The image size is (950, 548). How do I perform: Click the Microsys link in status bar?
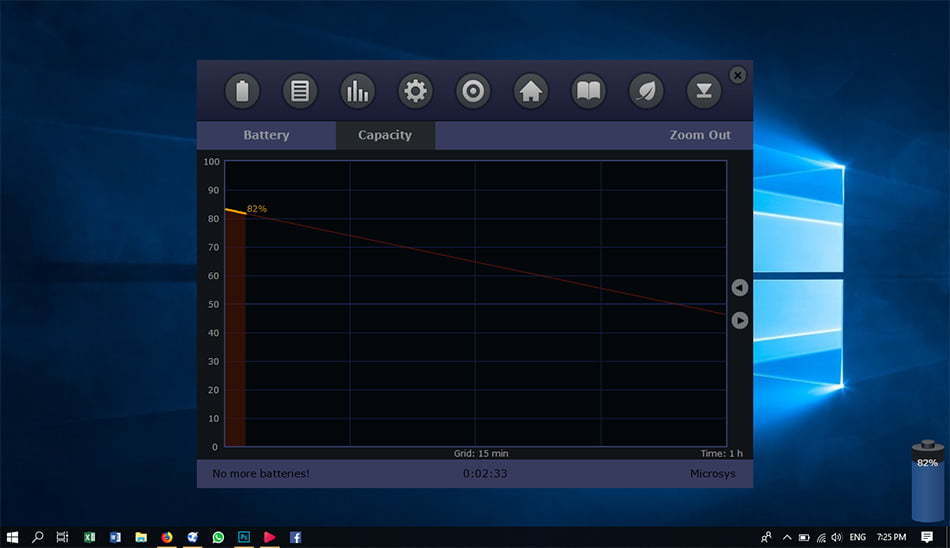(712, 473)
